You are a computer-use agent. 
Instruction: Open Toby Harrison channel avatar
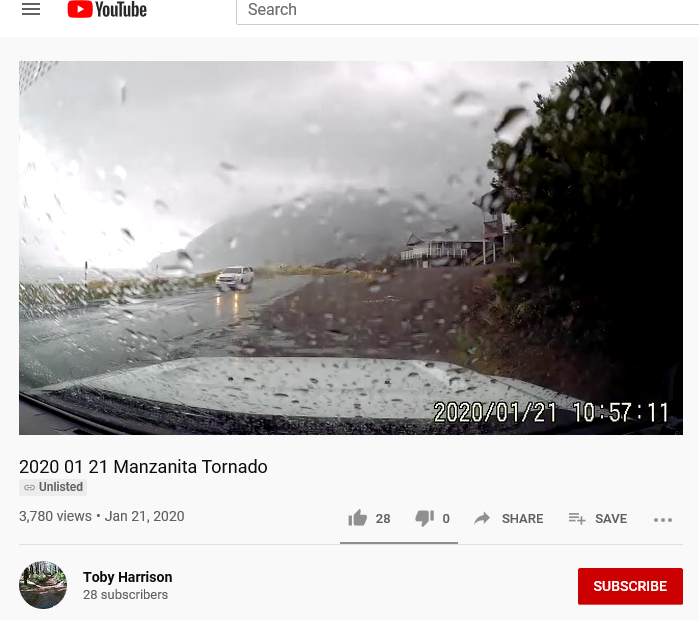[43, 585]
